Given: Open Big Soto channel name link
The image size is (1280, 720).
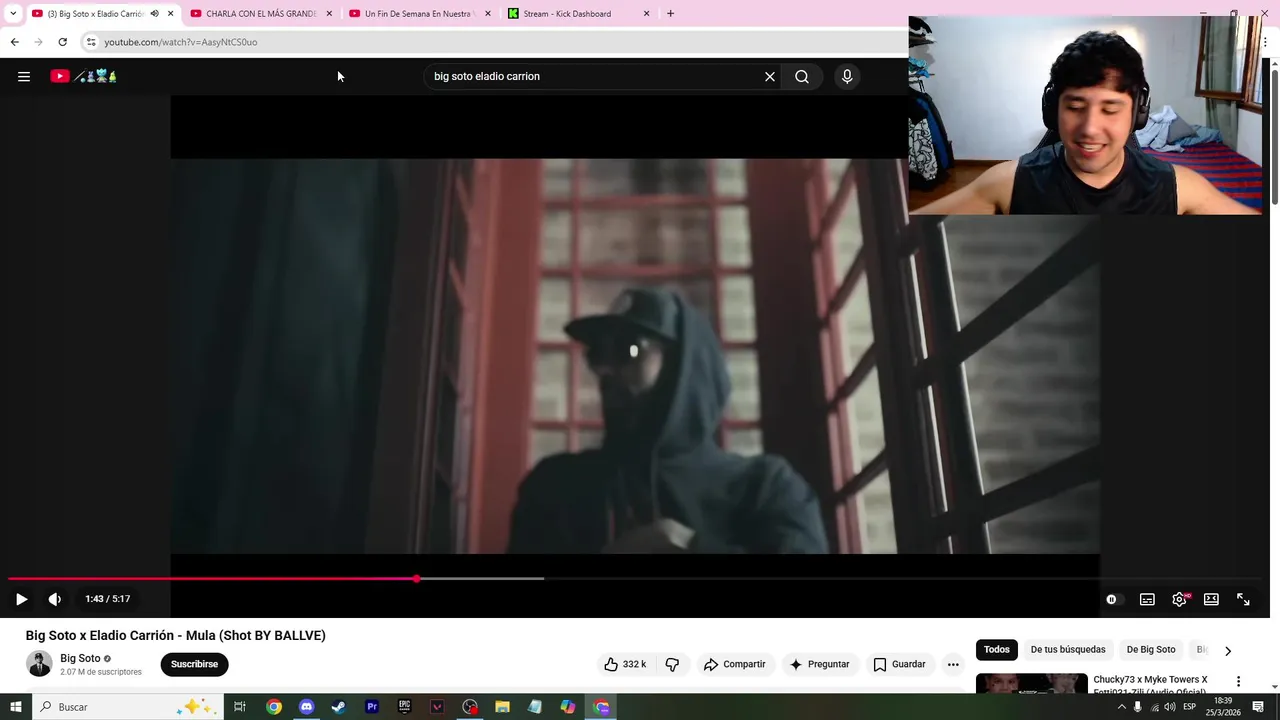Looking at the screenshot, I should tap(80, 658).
